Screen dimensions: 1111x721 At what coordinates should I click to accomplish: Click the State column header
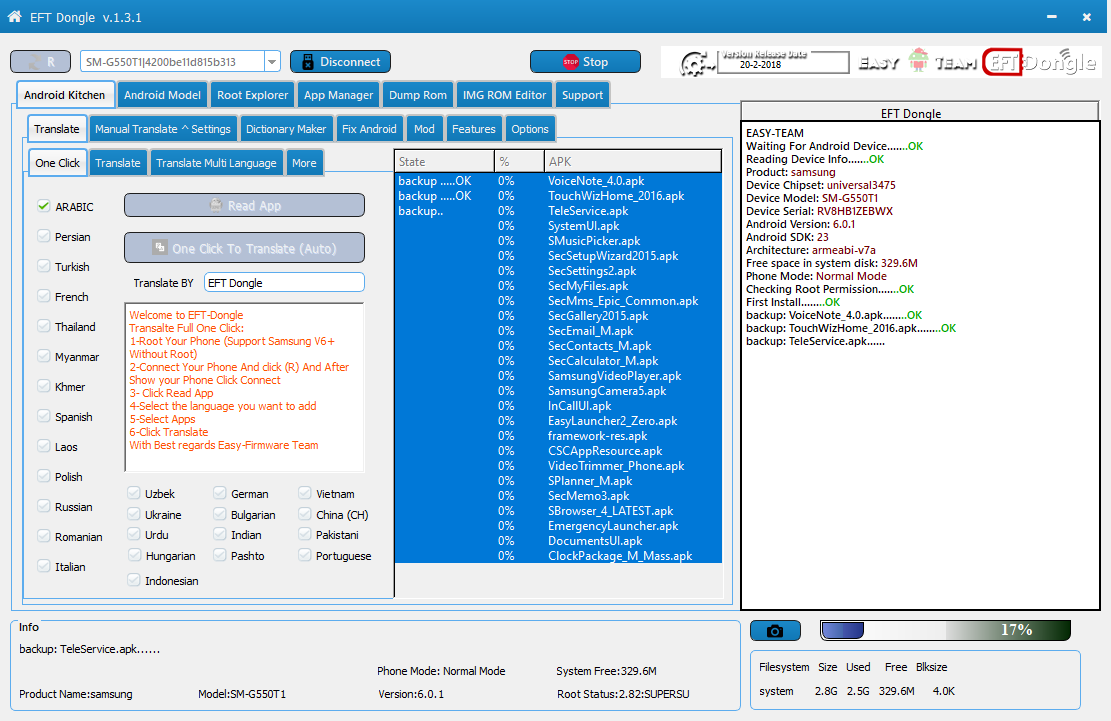[444, 161]
